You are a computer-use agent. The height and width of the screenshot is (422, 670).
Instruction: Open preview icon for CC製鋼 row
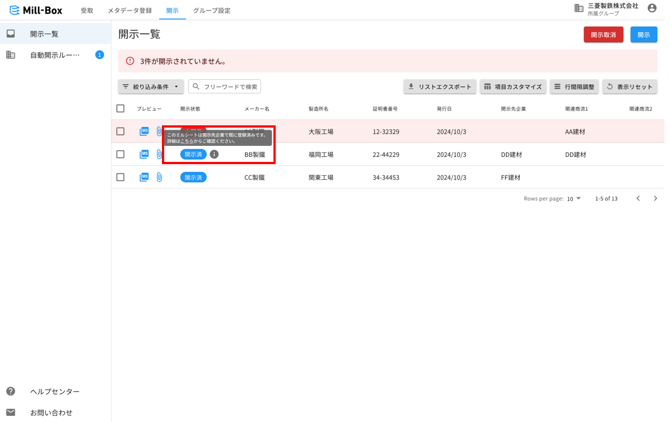144,177
